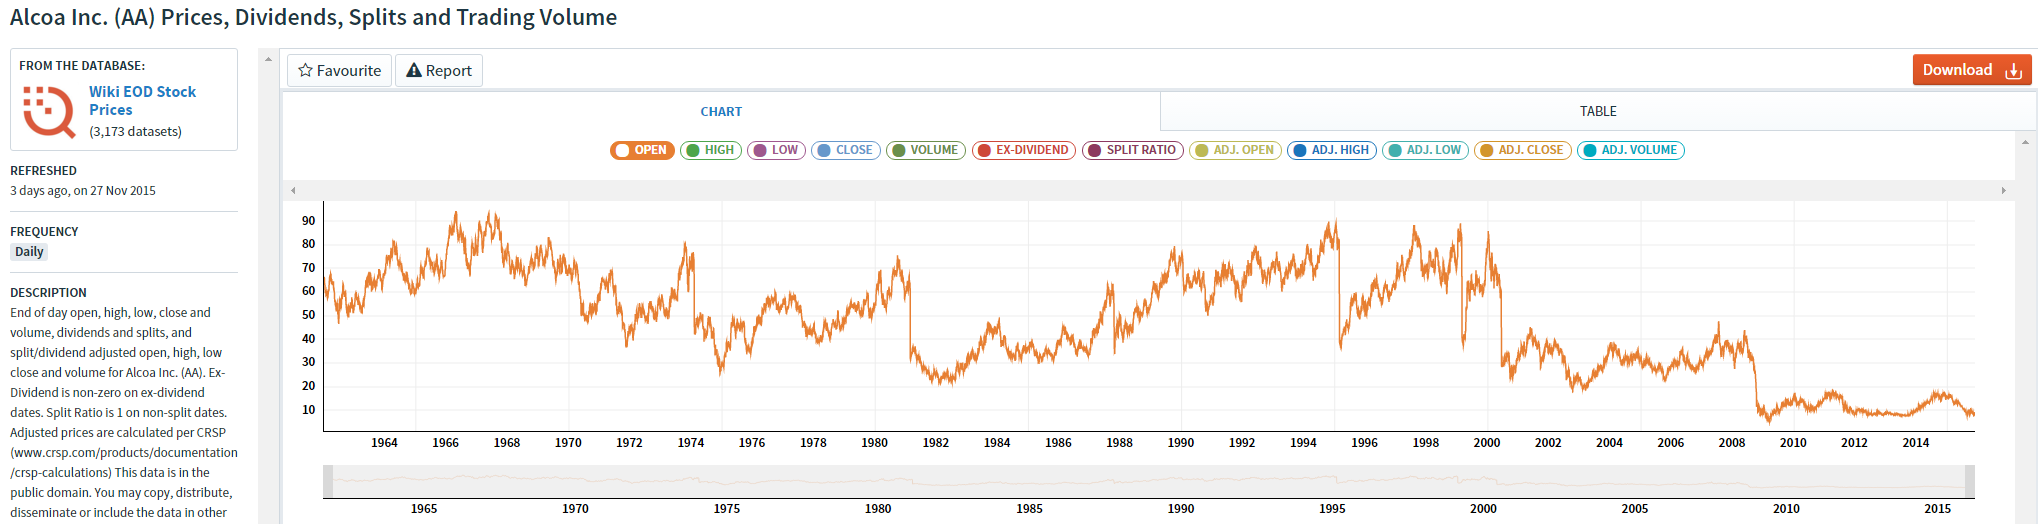Screen dimensions: 2038x524
Task: Click the Report button
Action: 439,70
